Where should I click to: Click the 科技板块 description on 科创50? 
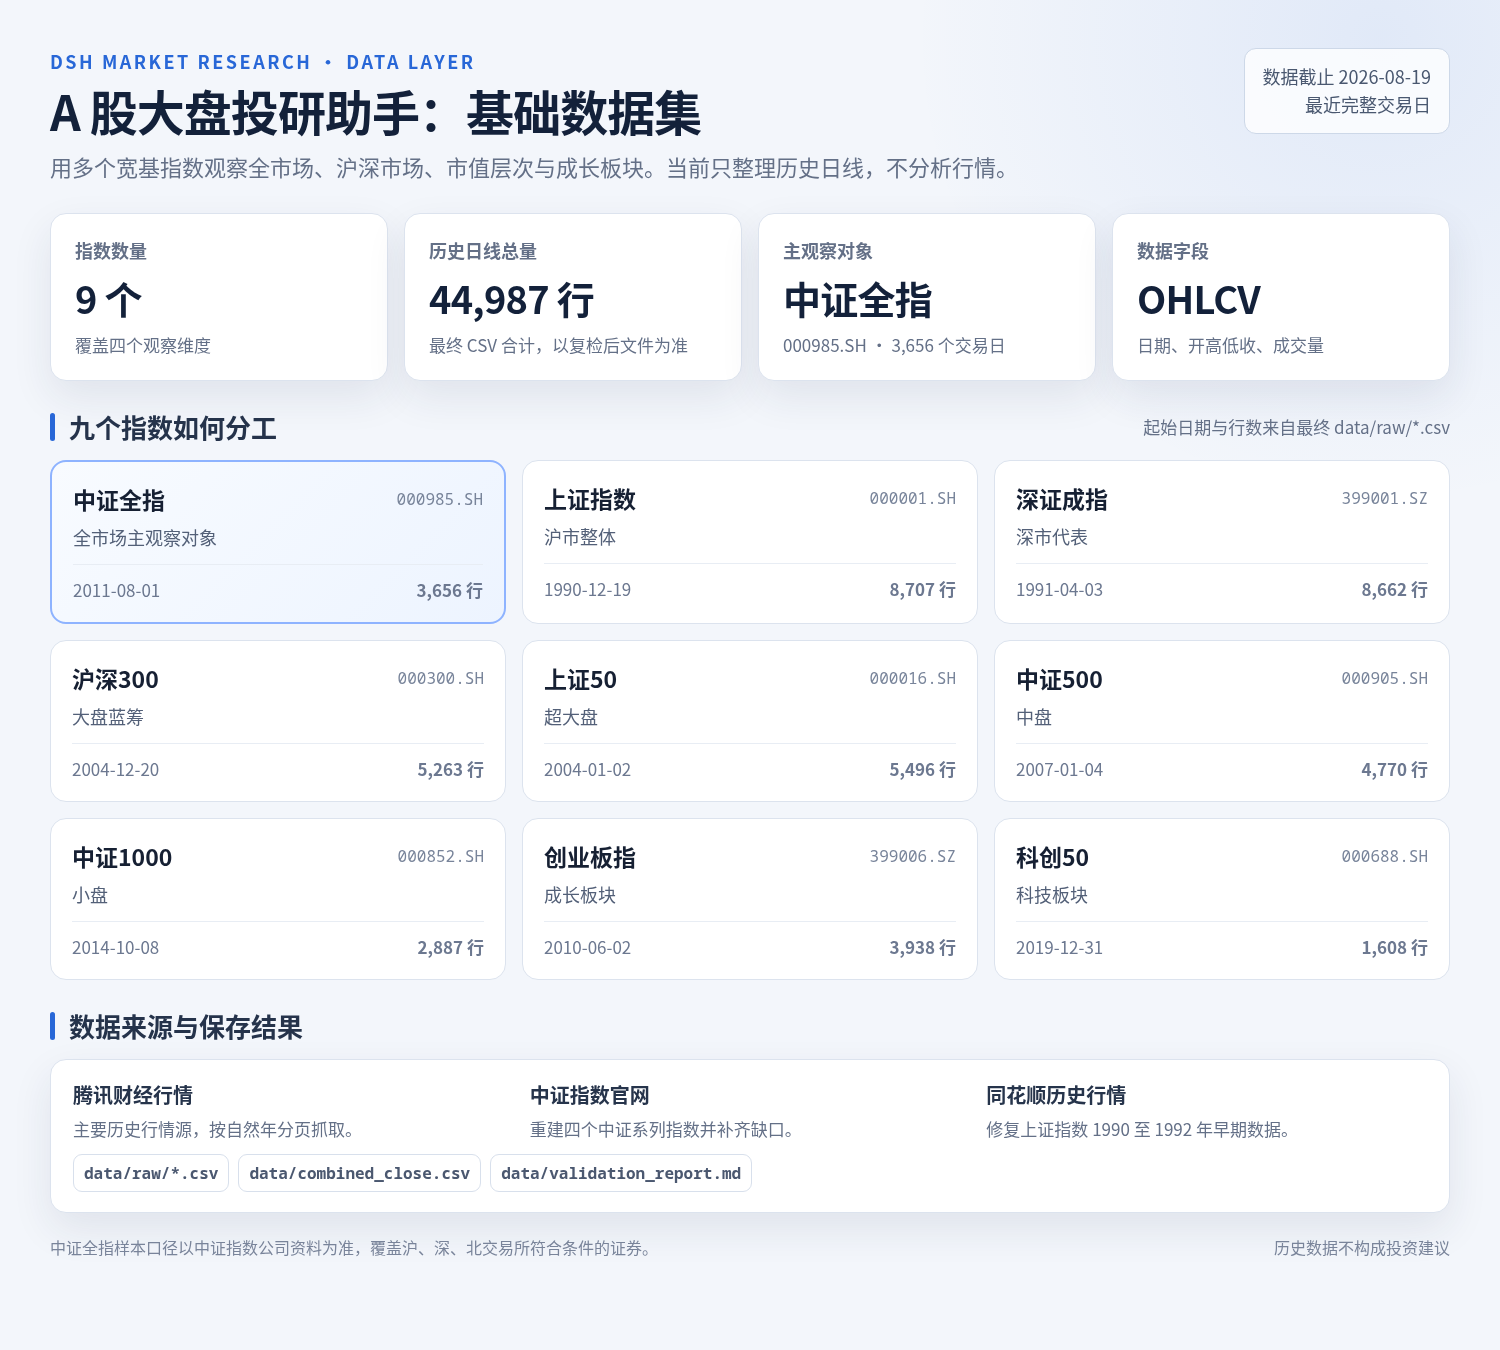click(x=1052, y=895)
